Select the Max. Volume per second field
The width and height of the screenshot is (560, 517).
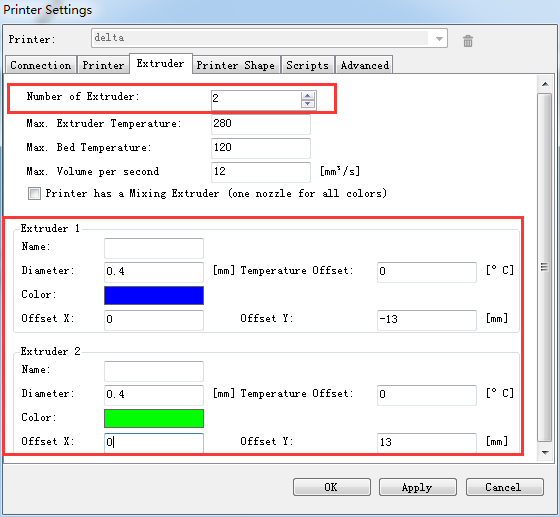pyautogui.click(x=261, y=172)
